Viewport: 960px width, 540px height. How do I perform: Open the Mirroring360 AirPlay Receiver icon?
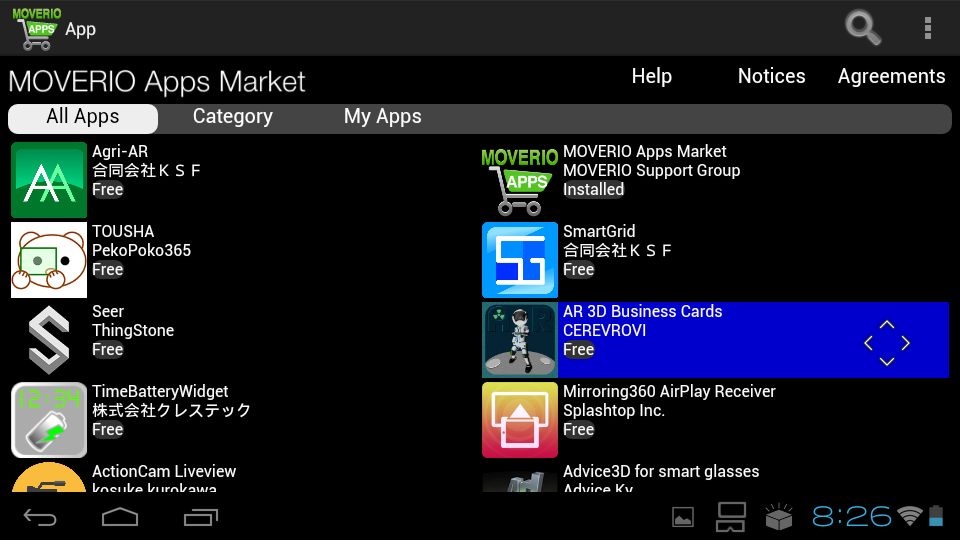coord(520,420)
